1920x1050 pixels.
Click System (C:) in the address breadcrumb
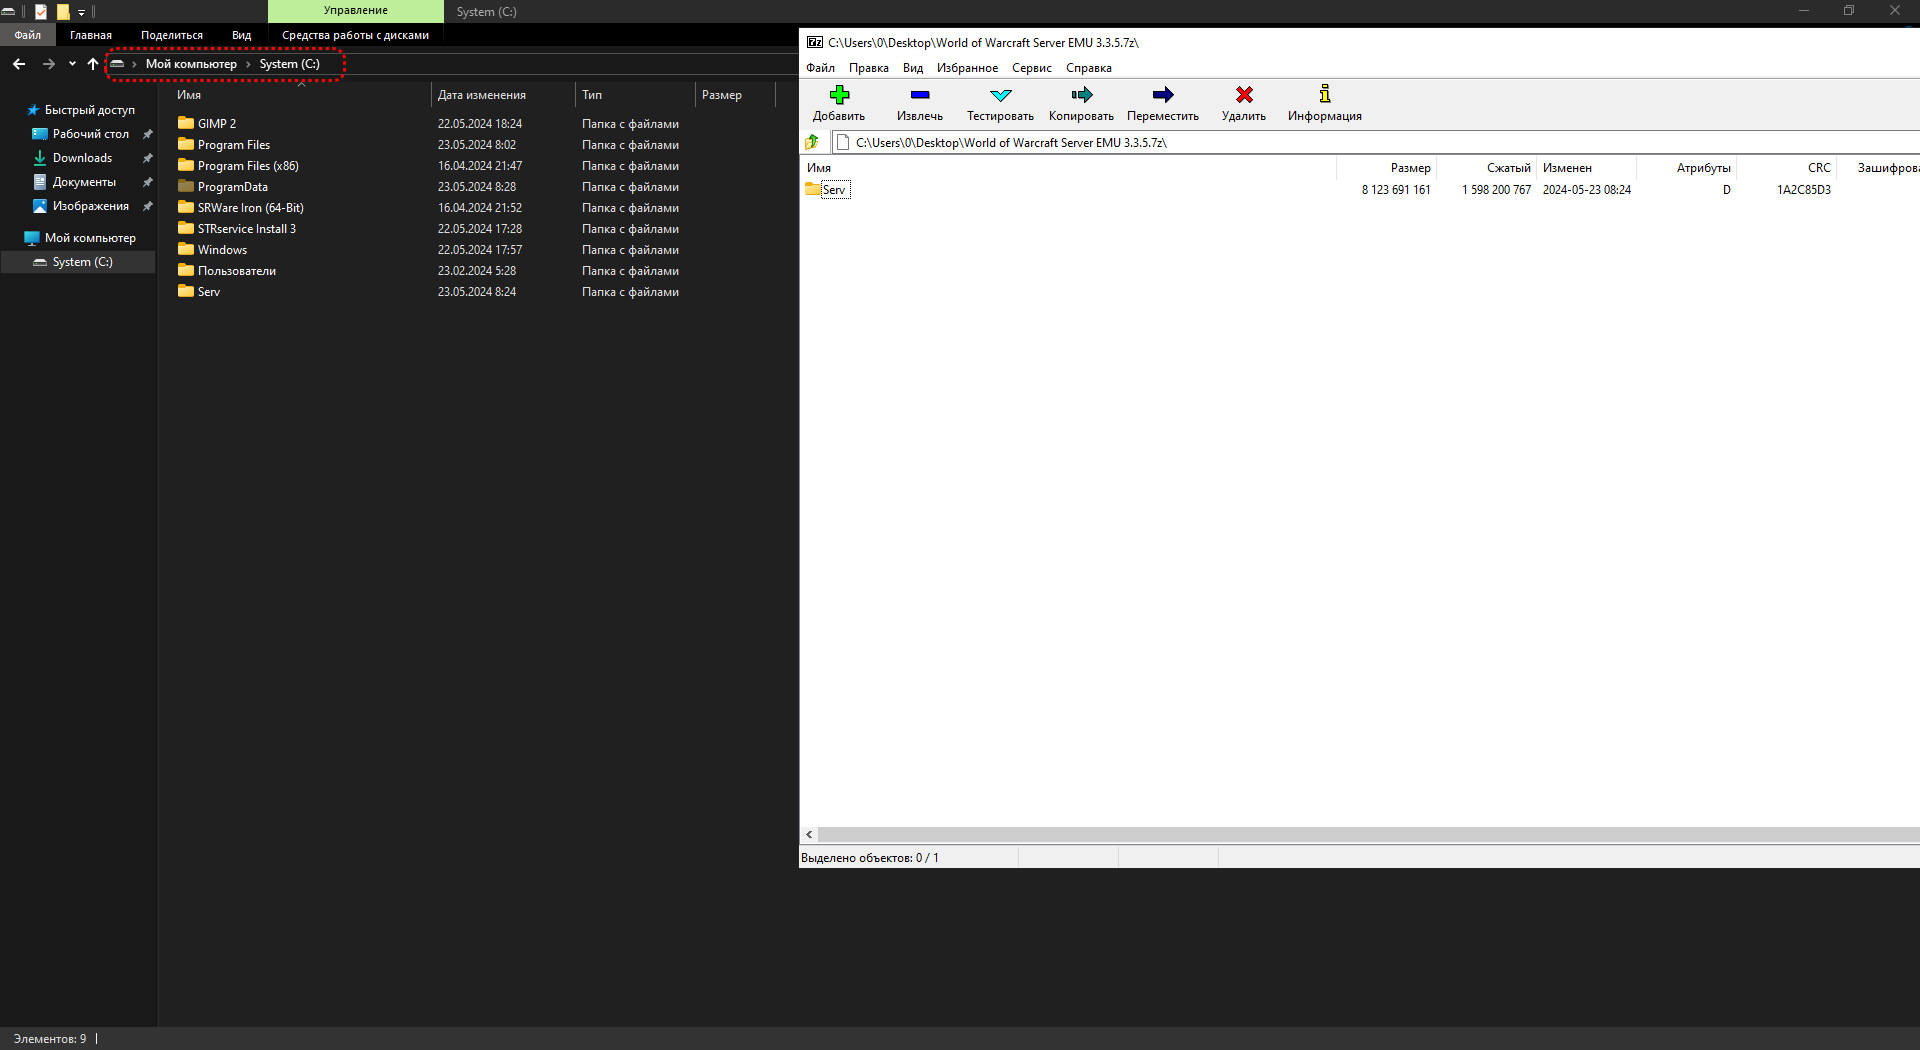pyautogui.click(x=290, y=64)
